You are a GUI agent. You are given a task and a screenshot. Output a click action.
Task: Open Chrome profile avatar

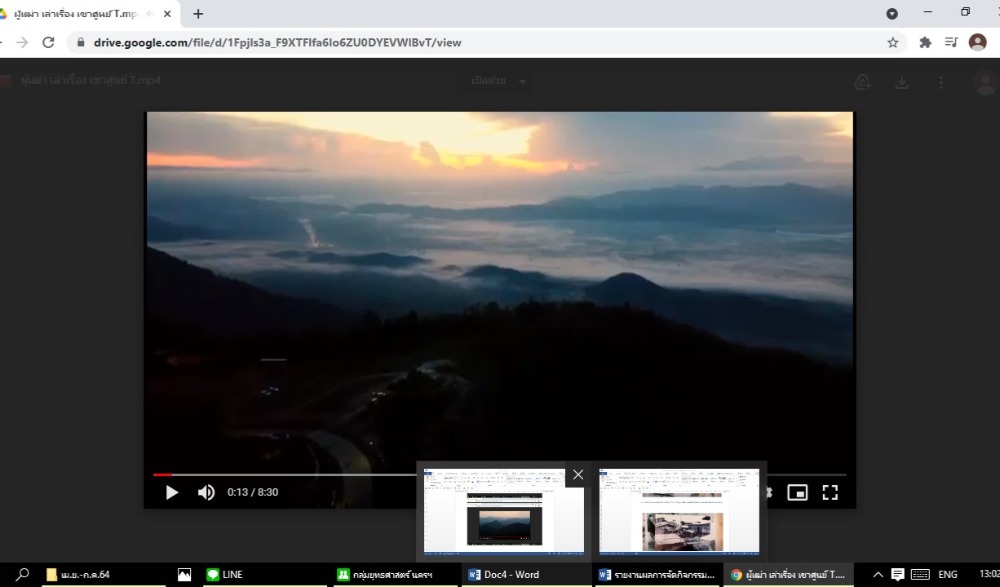[978, 43]
